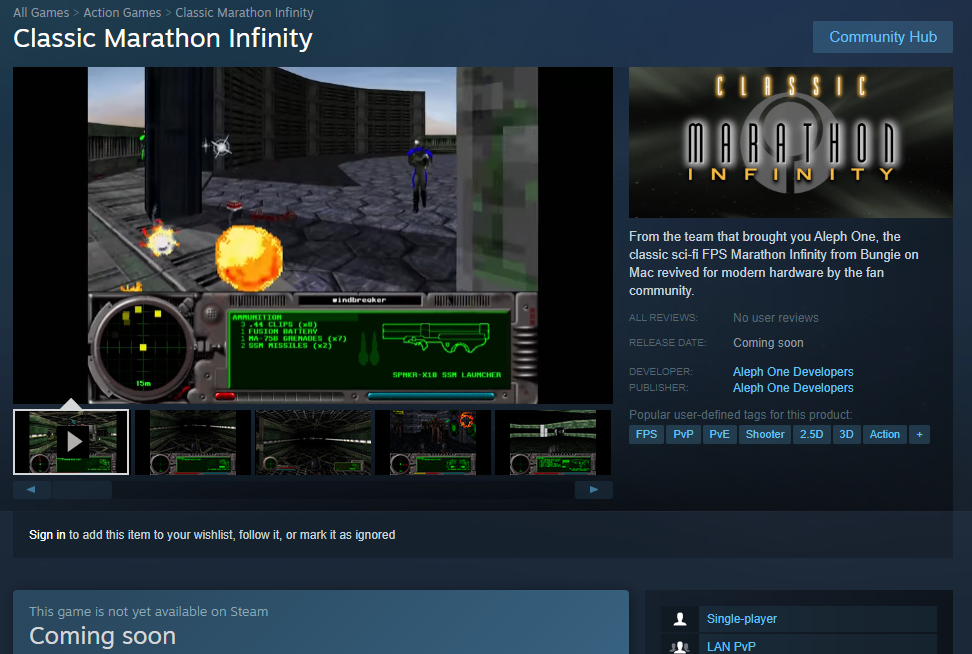Select the fifth screenshot thumbnail
Screen dimensions: 972x654
pos(554,442)
